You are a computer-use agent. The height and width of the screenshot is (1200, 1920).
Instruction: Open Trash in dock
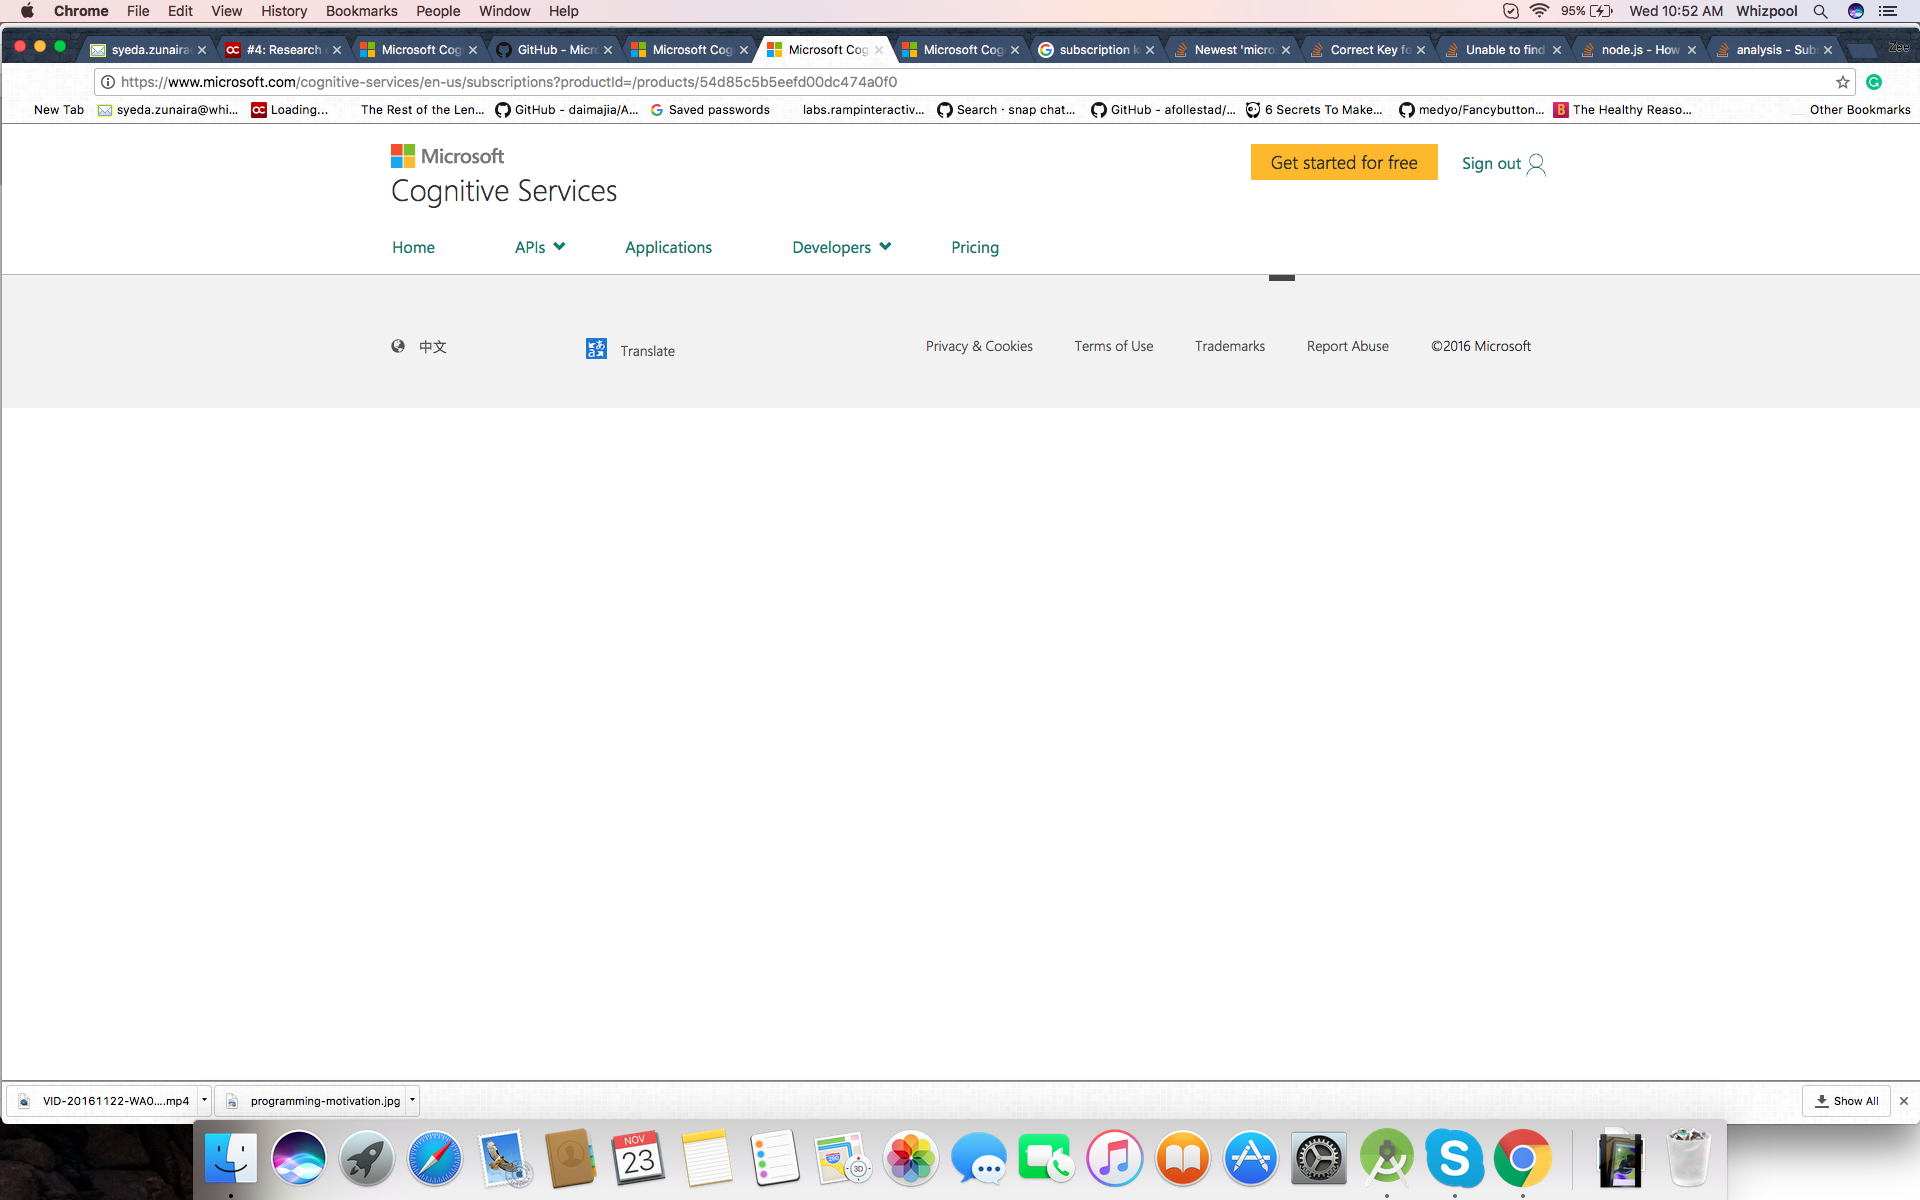[x=1688, y=1159]
